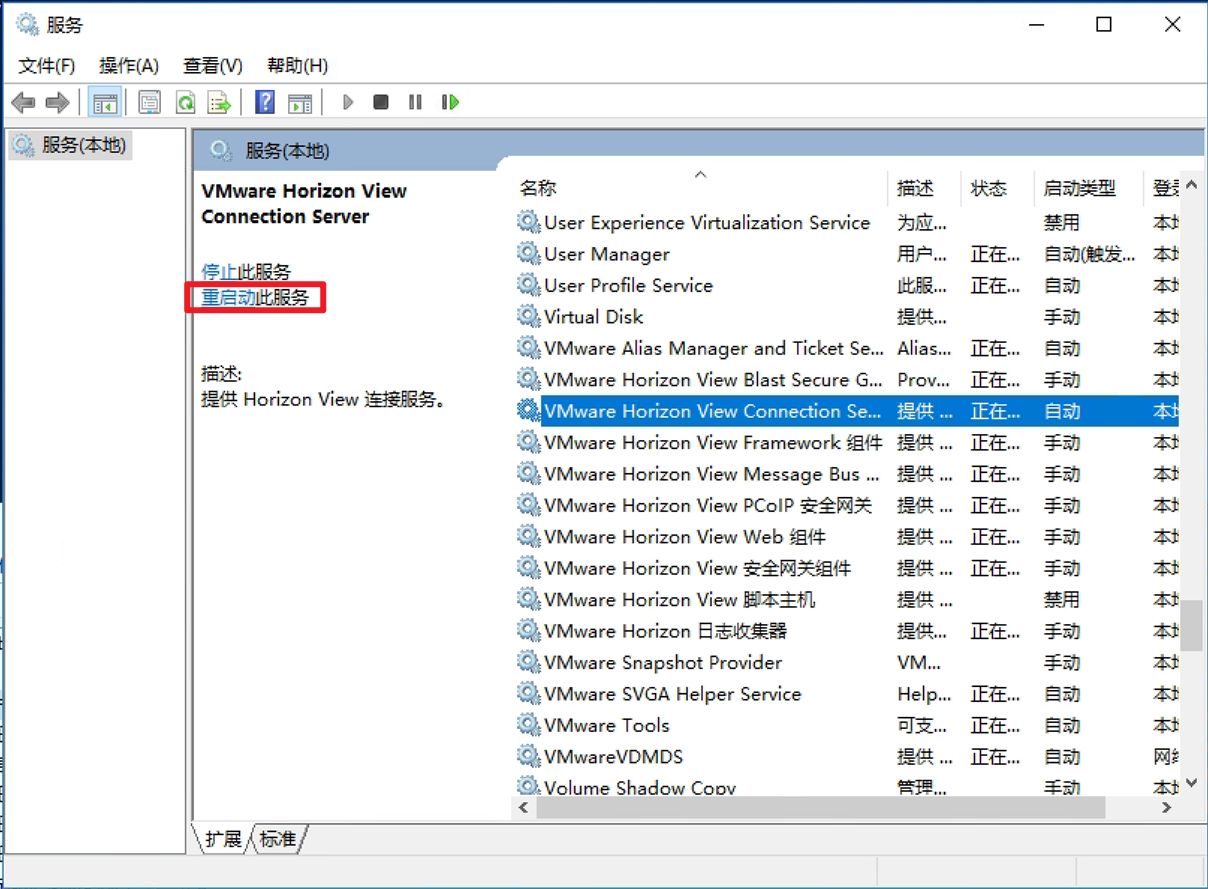Click the green Refresh toolbar icon
The height and width of the screenshot is (889, 1208).
pos(185,102)
